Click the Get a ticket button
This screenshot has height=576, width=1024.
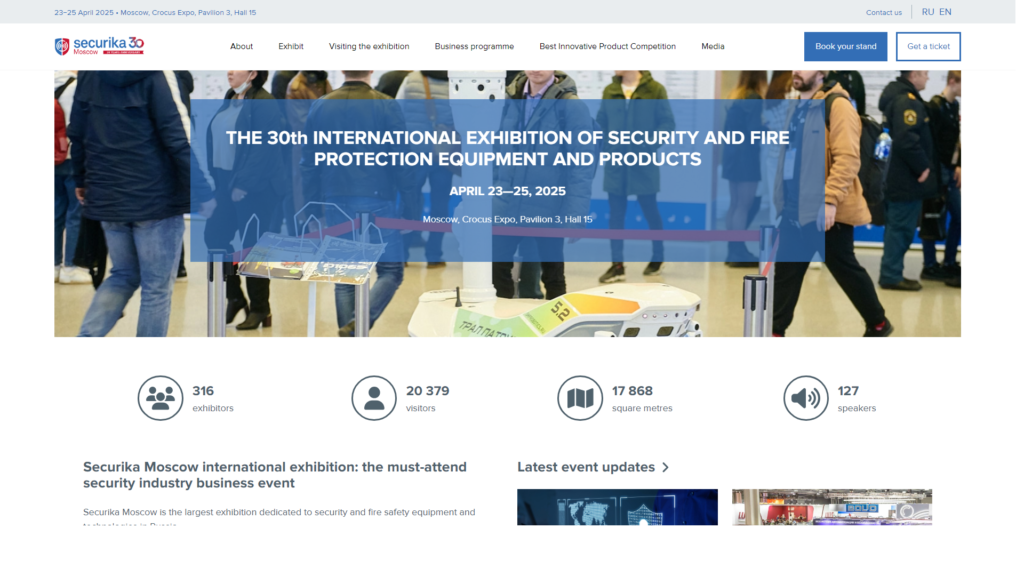928,46
